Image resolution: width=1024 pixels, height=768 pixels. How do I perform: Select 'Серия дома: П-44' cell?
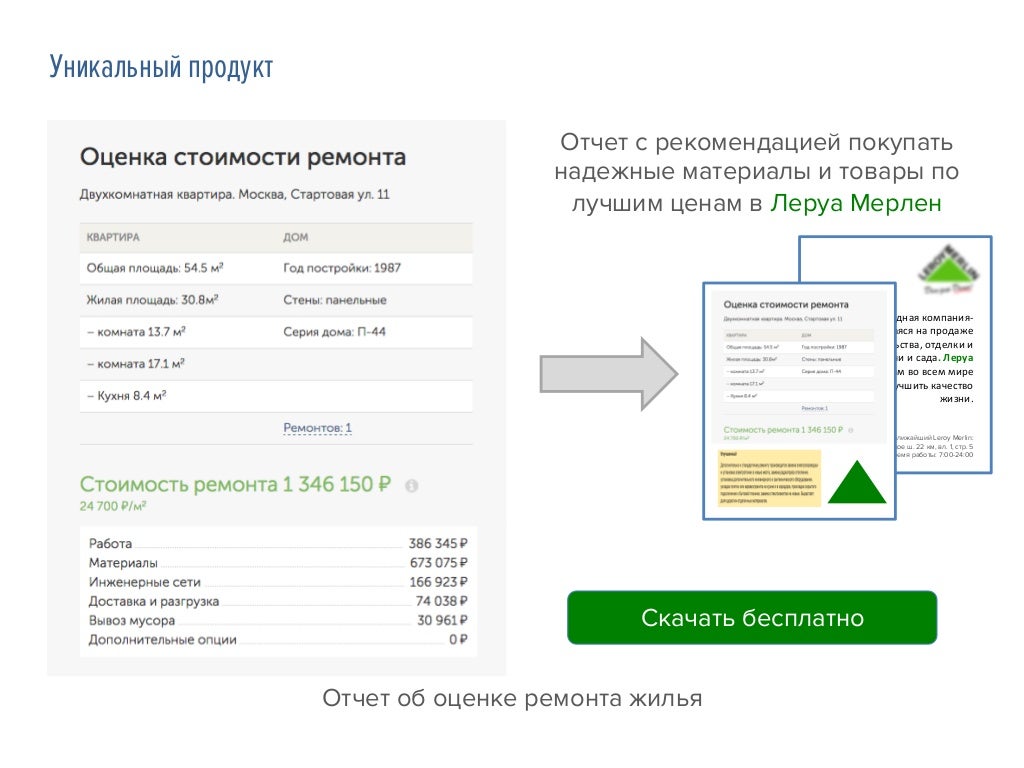[x=334, y=332]
